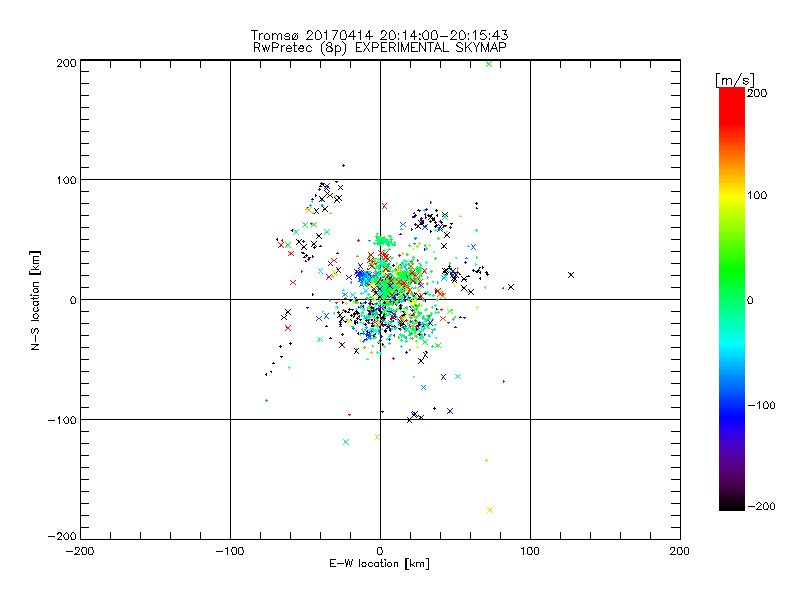Image resolution: width=800 pixels, height=600 pixels.
Task: Click the 'N-S location [km]' axis label
Action: (35, 301)
